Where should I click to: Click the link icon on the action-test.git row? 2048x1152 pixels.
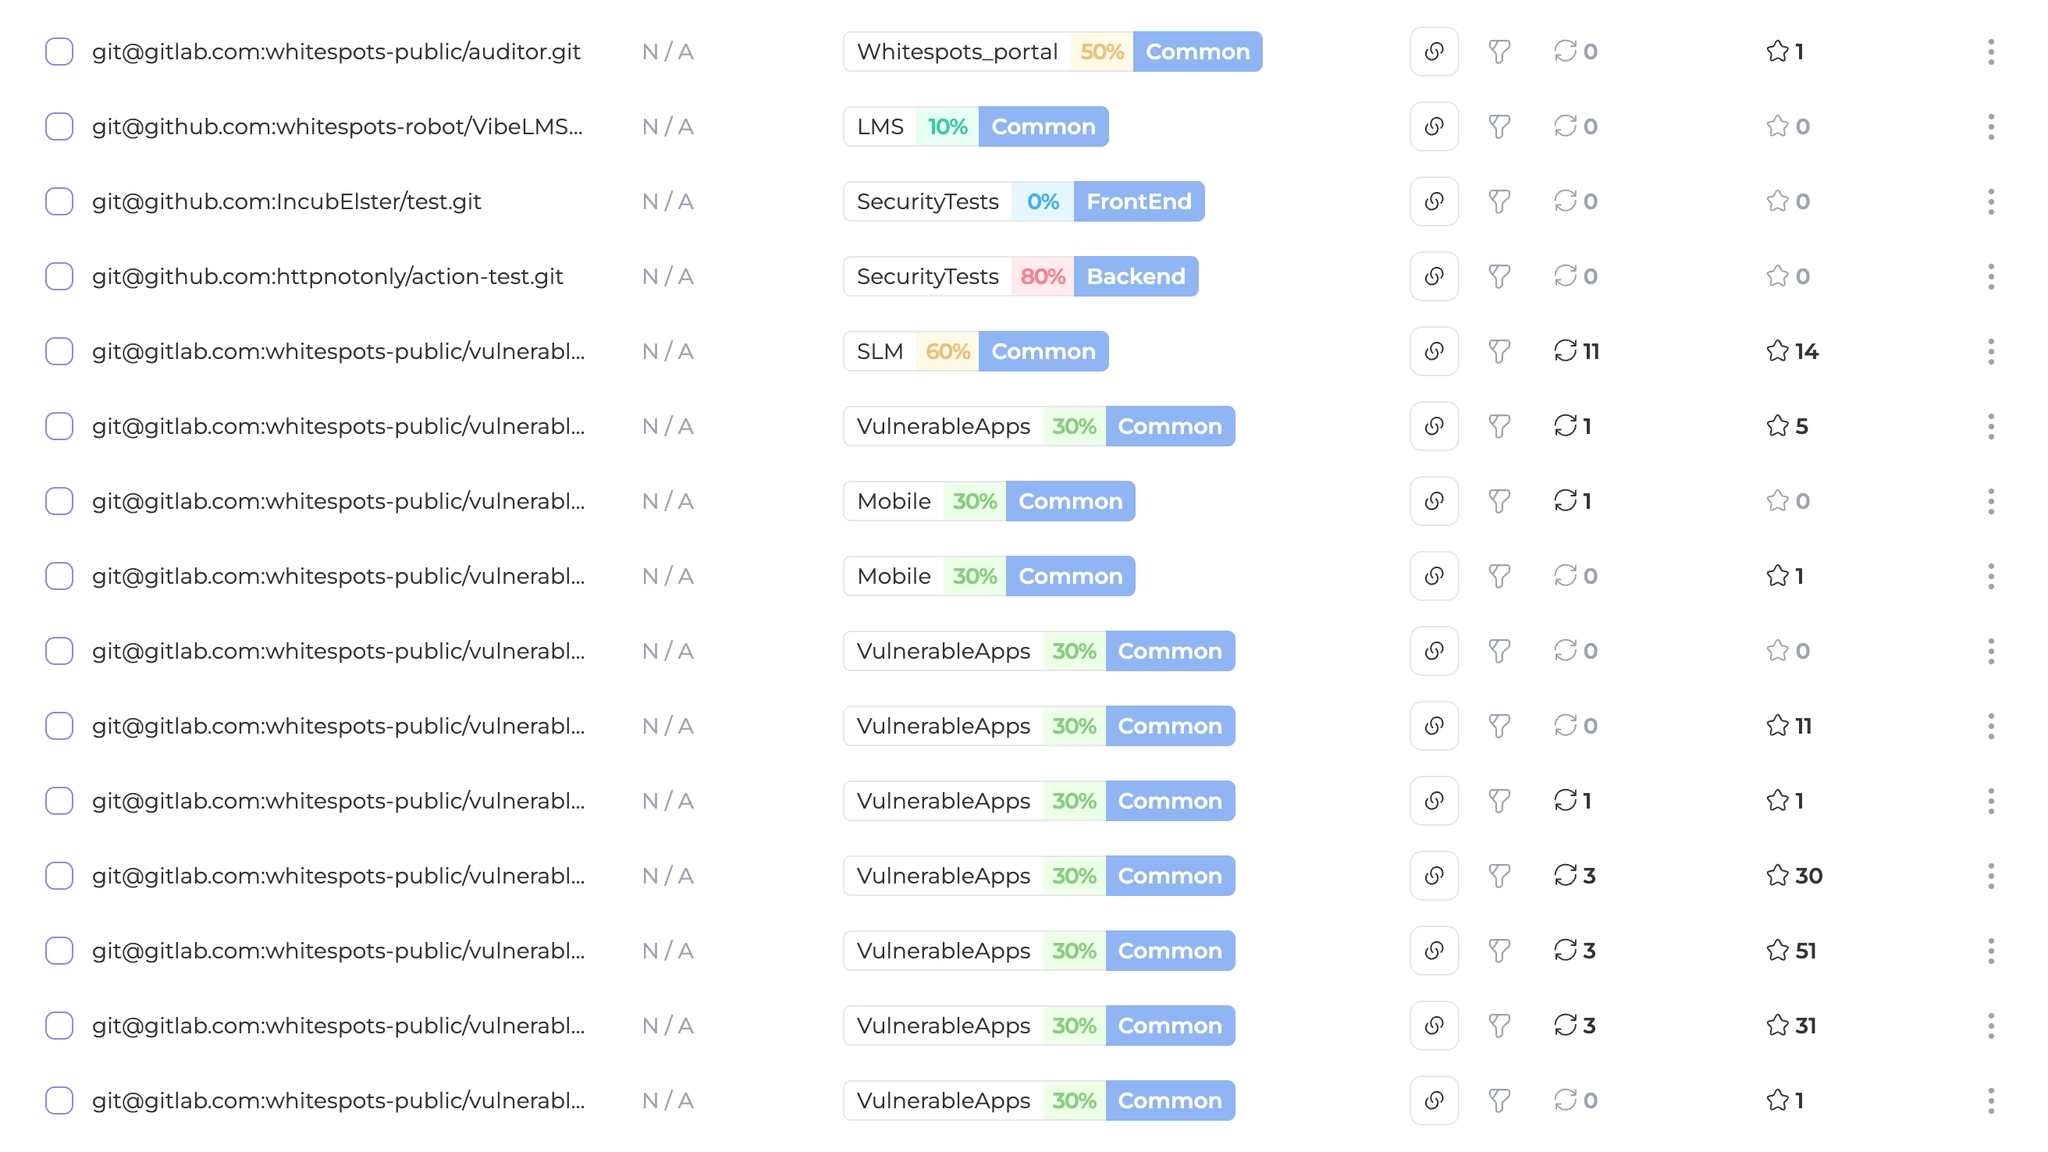[1433, 276]
